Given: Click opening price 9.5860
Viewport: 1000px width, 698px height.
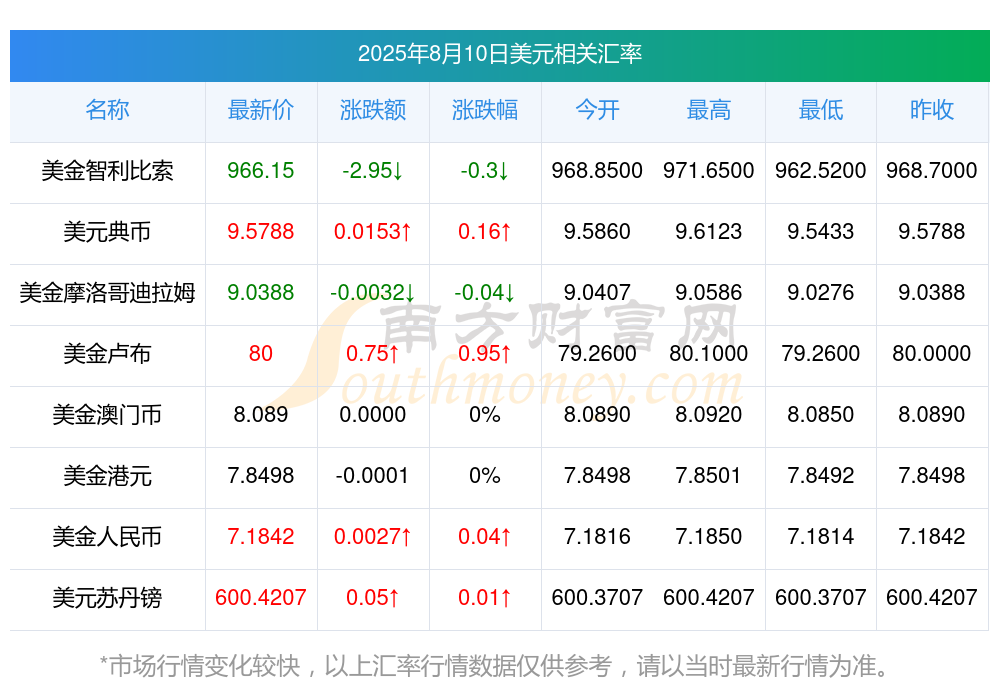Looking at the screenshot, I should 597,232.
